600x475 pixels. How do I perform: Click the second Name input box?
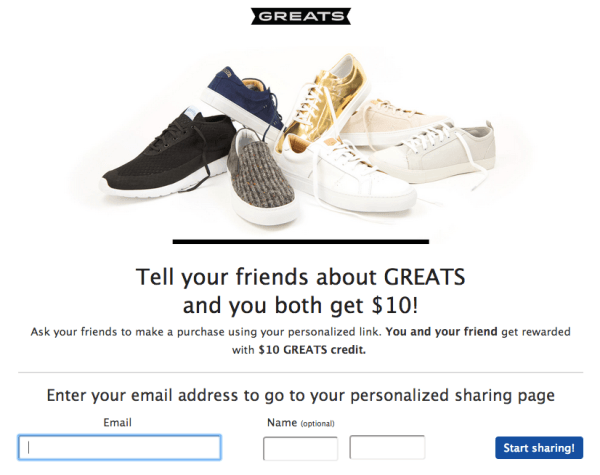tap(387, 448)
